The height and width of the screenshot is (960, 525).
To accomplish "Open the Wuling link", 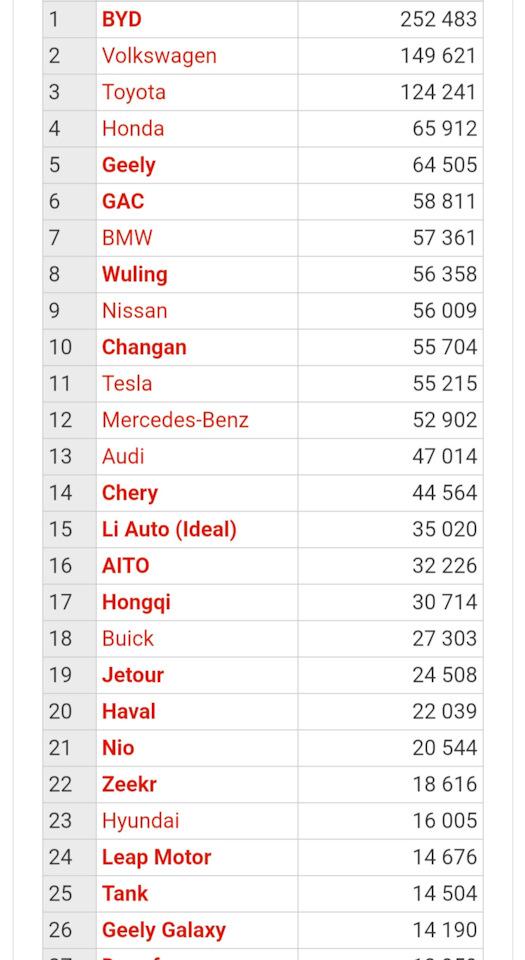I will pyautogui.click(x=135, y=274).
